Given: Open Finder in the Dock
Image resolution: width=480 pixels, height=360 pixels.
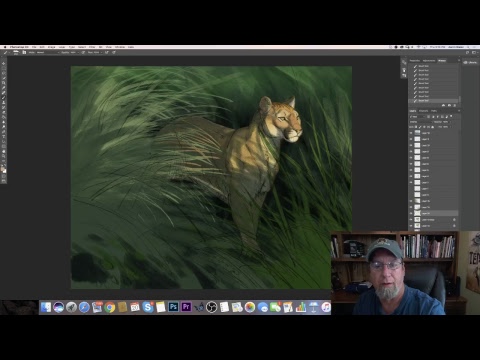Looking at the screenshot, I should coord(46,307).
